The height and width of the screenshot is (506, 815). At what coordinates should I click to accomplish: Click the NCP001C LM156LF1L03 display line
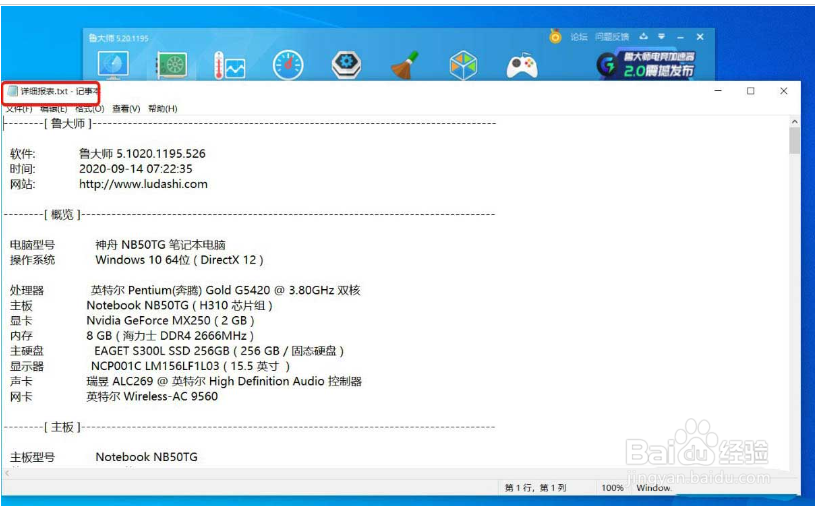tap(190, 366)
